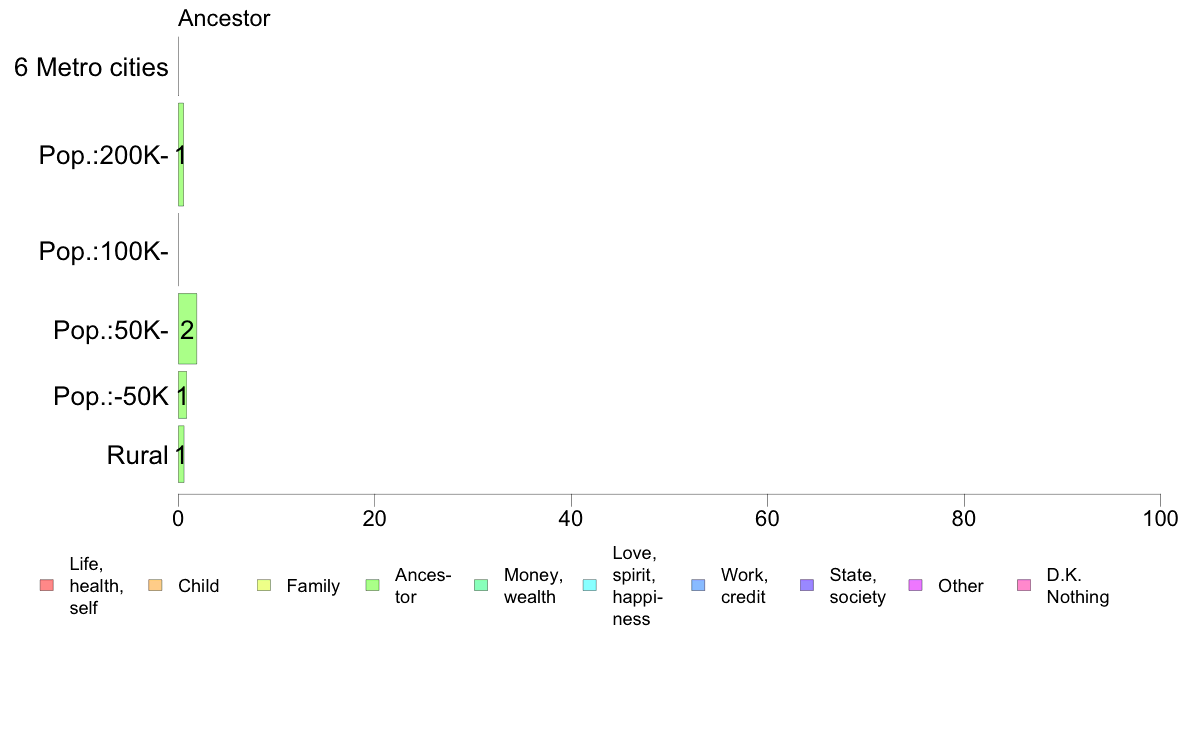
Task: Click the pink D.K. Nothing swatch
Action: tap(1024, 585)
